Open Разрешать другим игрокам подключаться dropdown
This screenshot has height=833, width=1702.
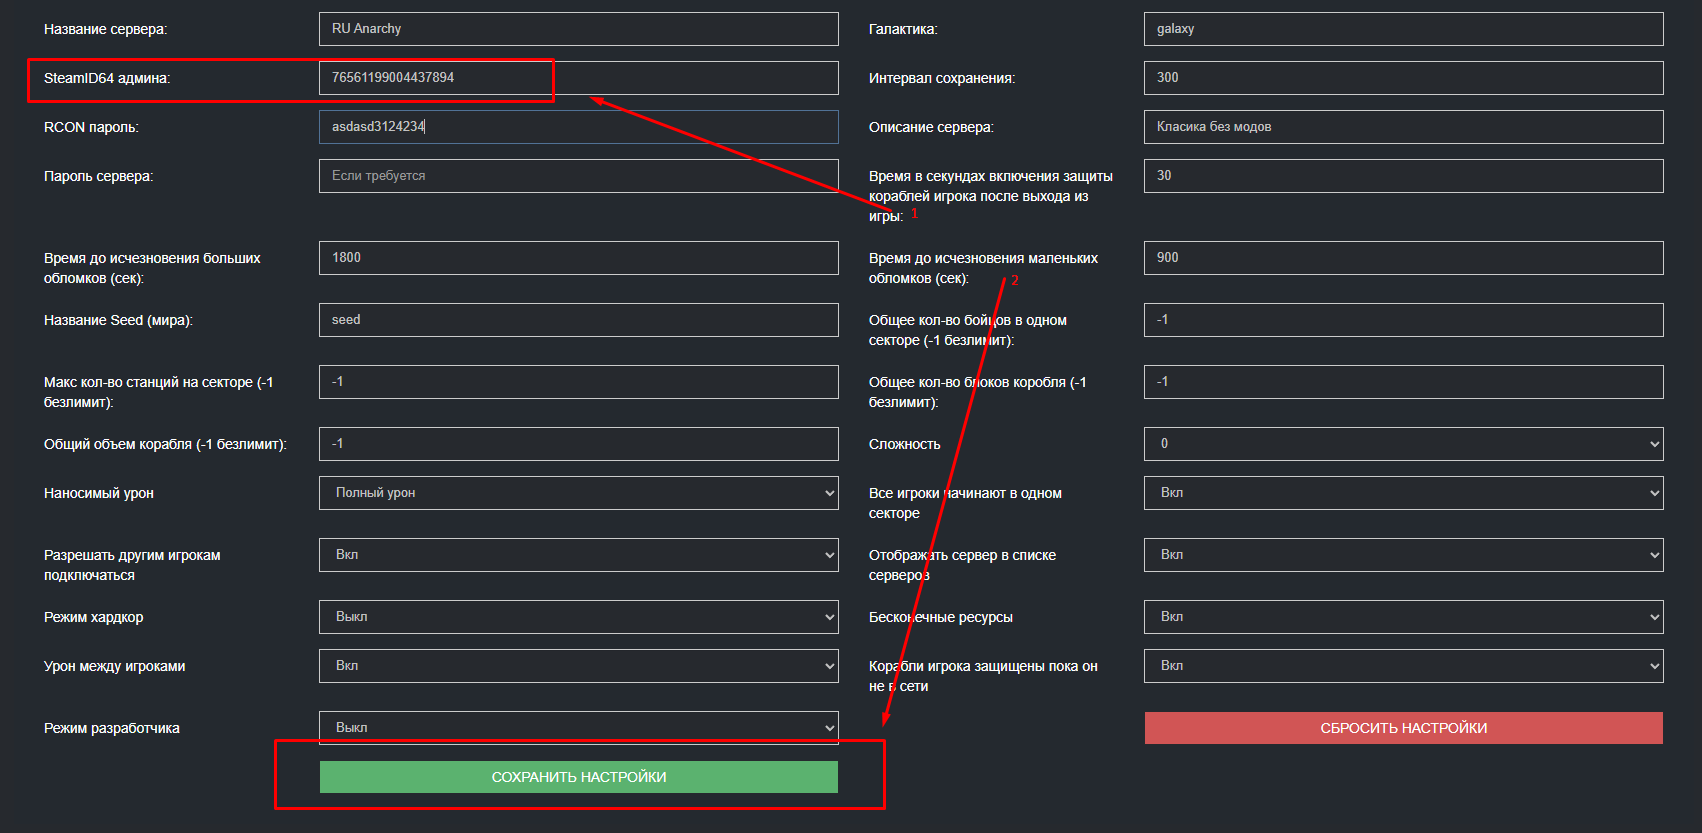[x=578, y=555]
